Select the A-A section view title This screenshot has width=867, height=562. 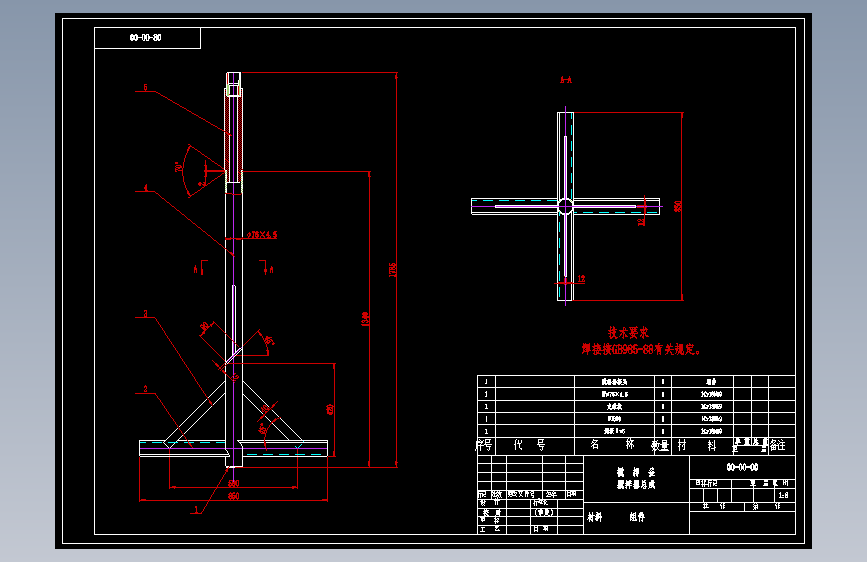[x=566, y=80]
